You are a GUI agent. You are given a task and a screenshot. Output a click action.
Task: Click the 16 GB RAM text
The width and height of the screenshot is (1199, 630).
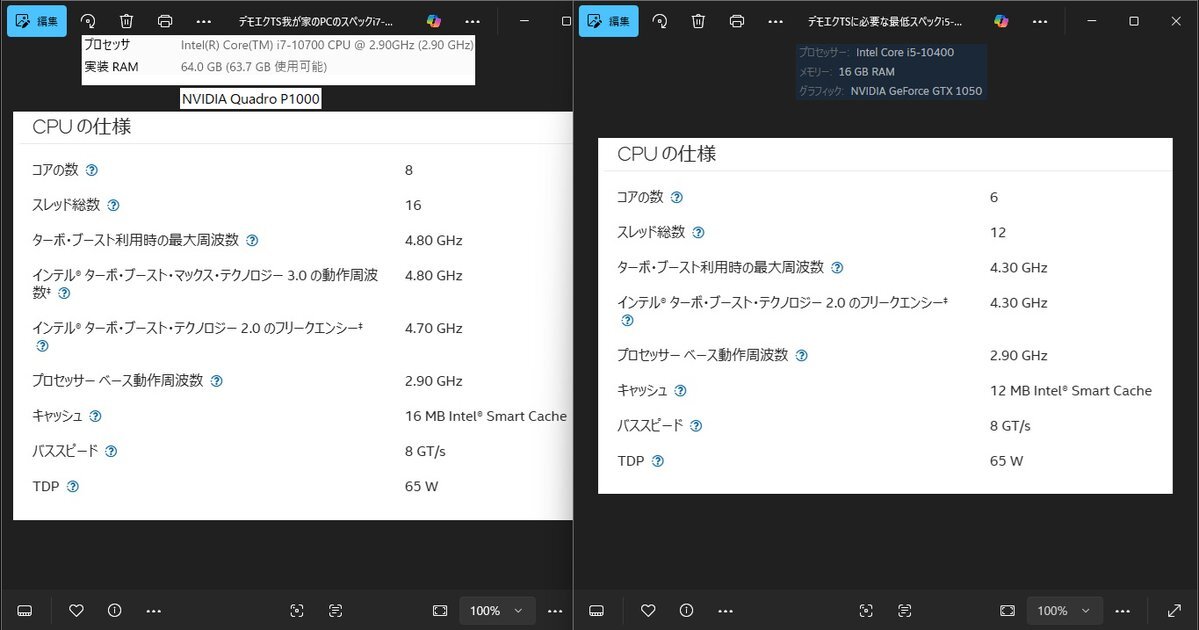(866, 72)
